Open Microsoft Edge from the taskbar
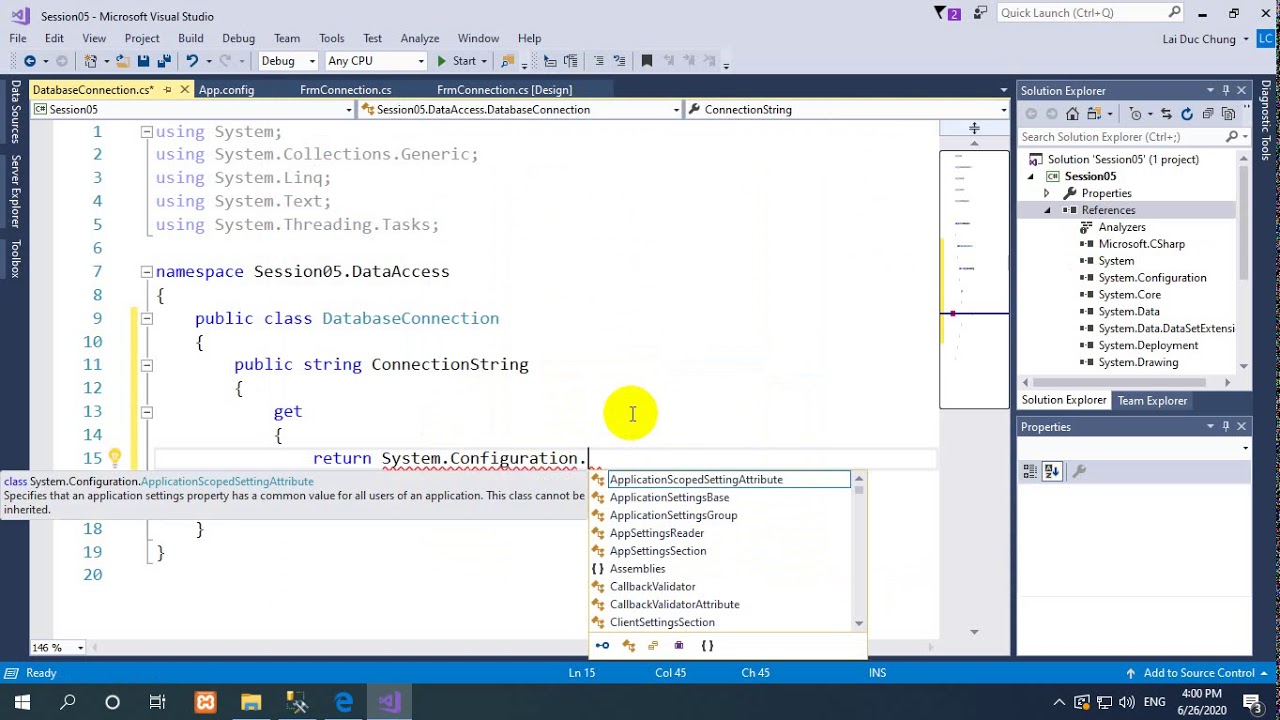 click(x=343, y=702)
